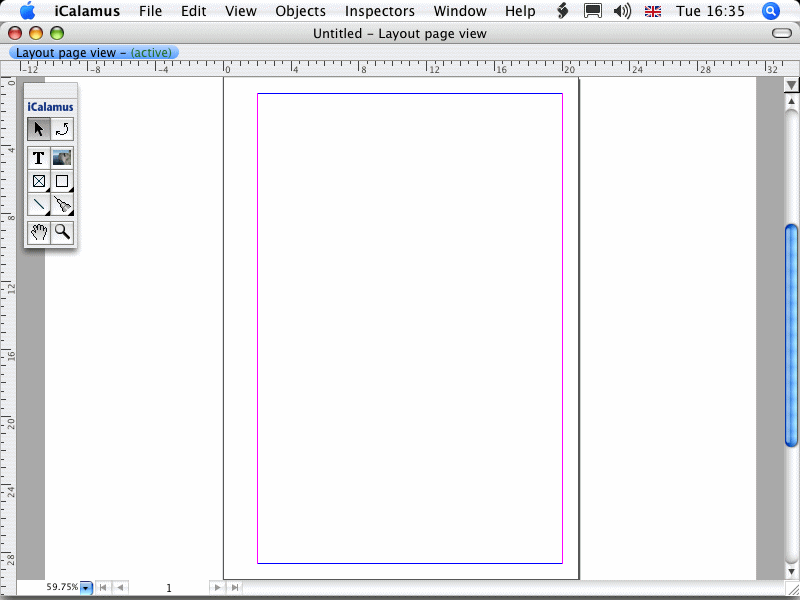Click the vertical scrollbar thumb
The width and height of the screenshot is (800, 600).
(x=792, y=335)
